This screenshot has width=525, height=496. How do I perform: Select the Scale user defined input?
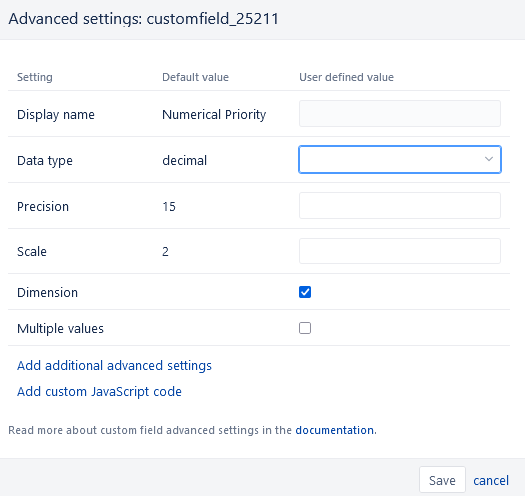coord(400,251)
